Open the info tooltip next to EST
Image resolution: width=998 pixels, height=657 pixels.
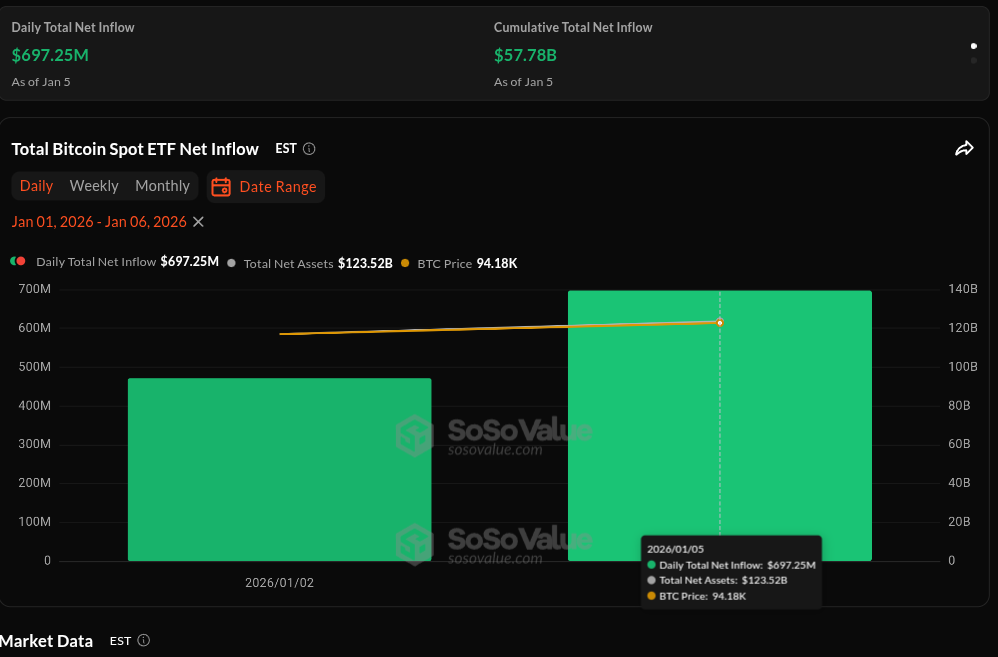click(309, 148)
